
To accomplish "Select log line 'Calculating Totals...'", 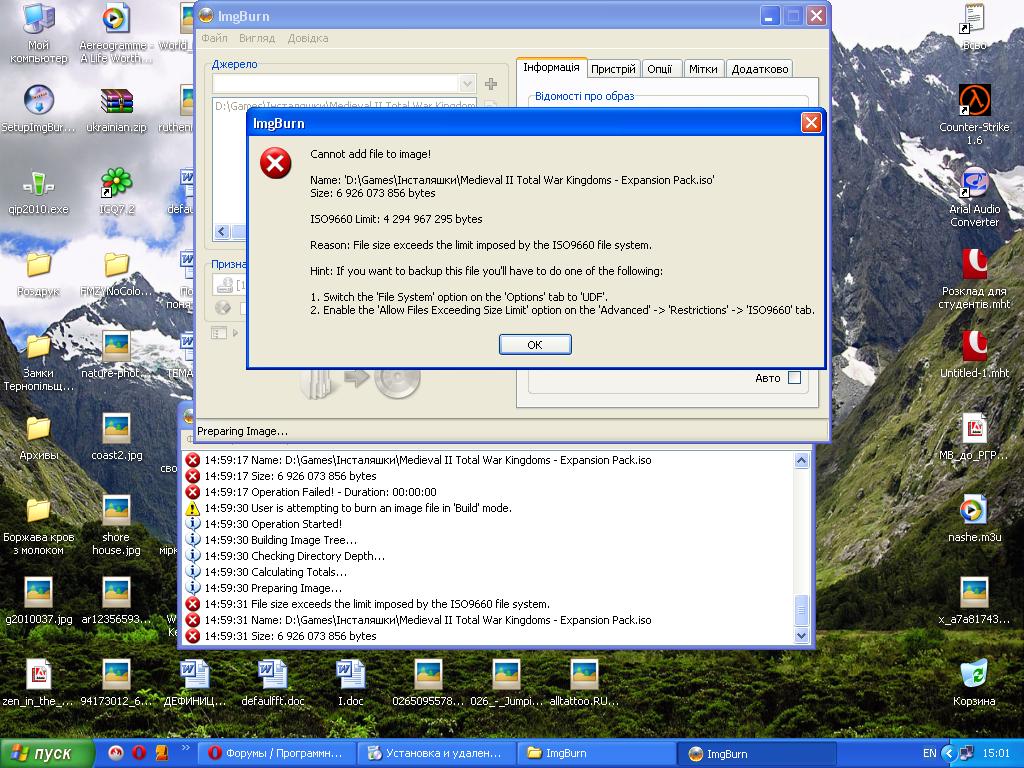I will (276, 572).
